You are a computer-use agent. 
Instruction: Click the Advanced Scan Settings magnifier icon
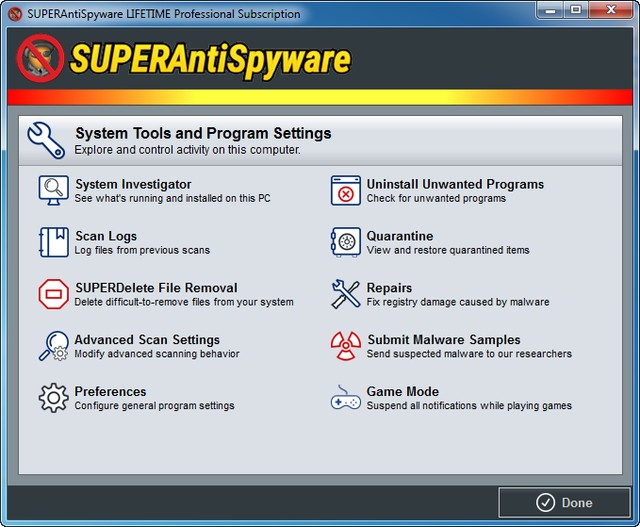tap(53, 346)
